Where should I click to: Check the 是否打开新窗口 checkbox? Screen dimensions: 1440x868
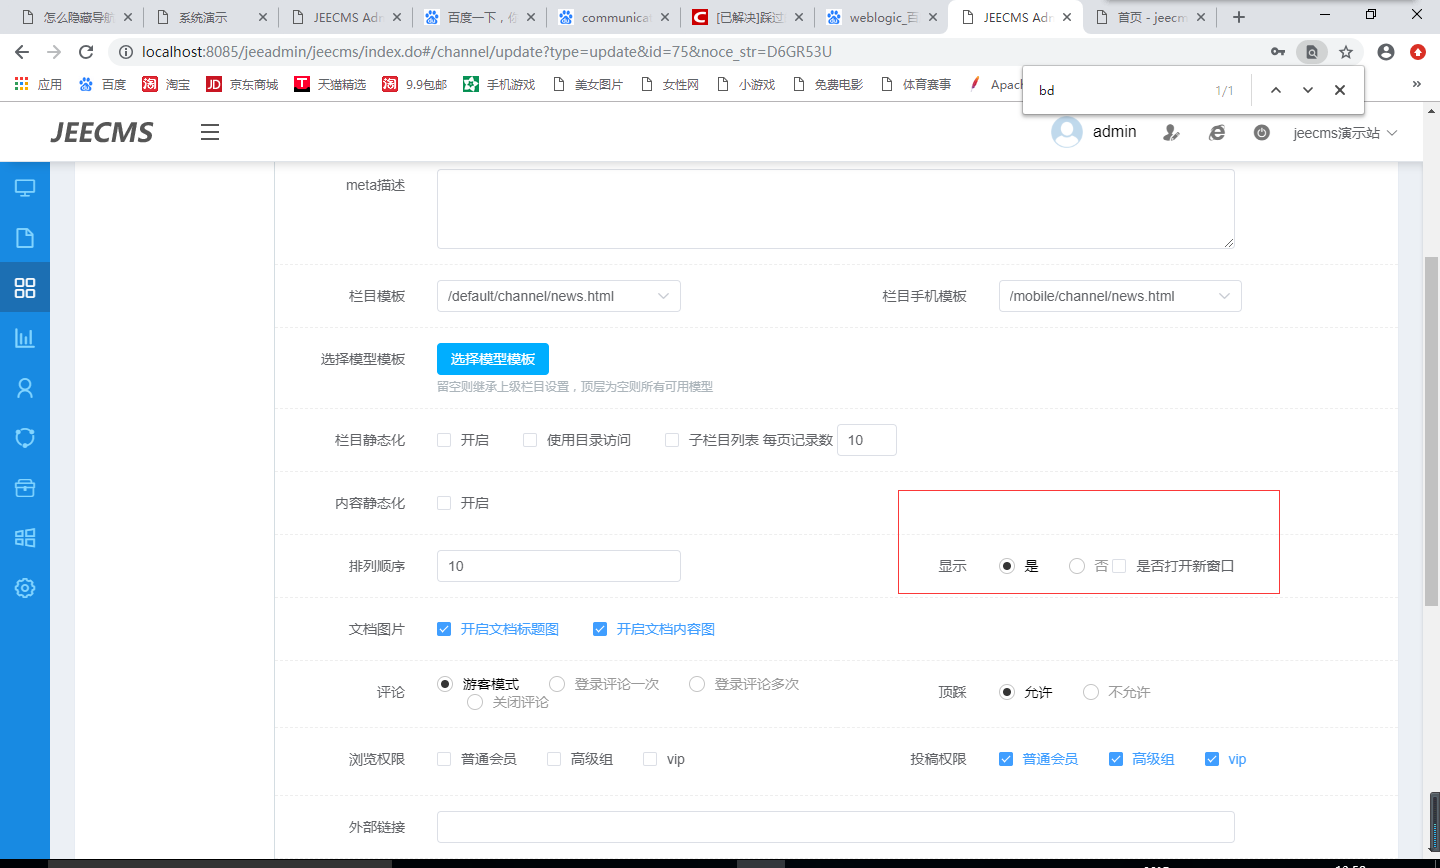[1119, 566]
